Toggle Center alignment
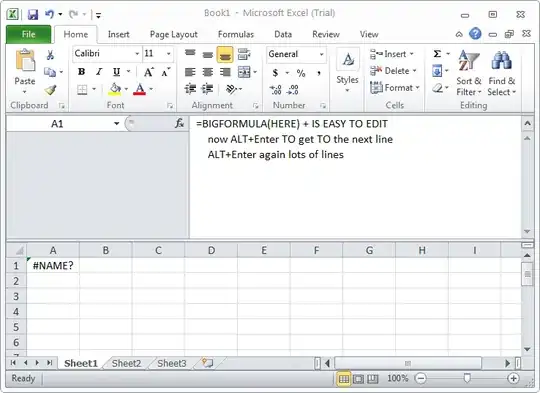540x393 pixels. (x=208, y=72)
